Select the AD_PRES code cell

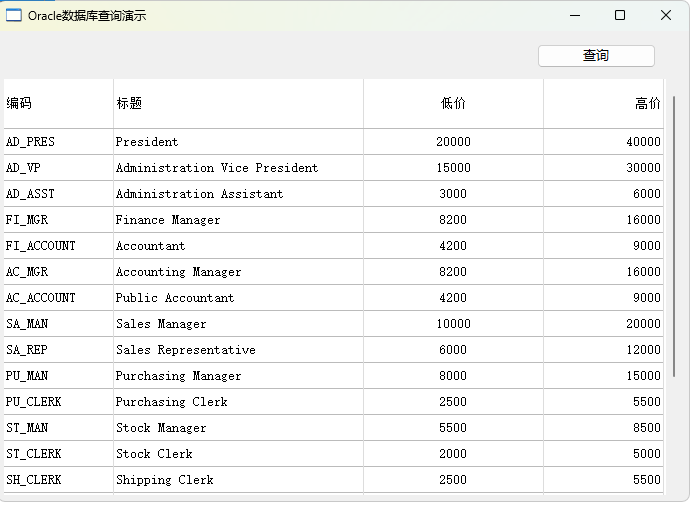59,142
